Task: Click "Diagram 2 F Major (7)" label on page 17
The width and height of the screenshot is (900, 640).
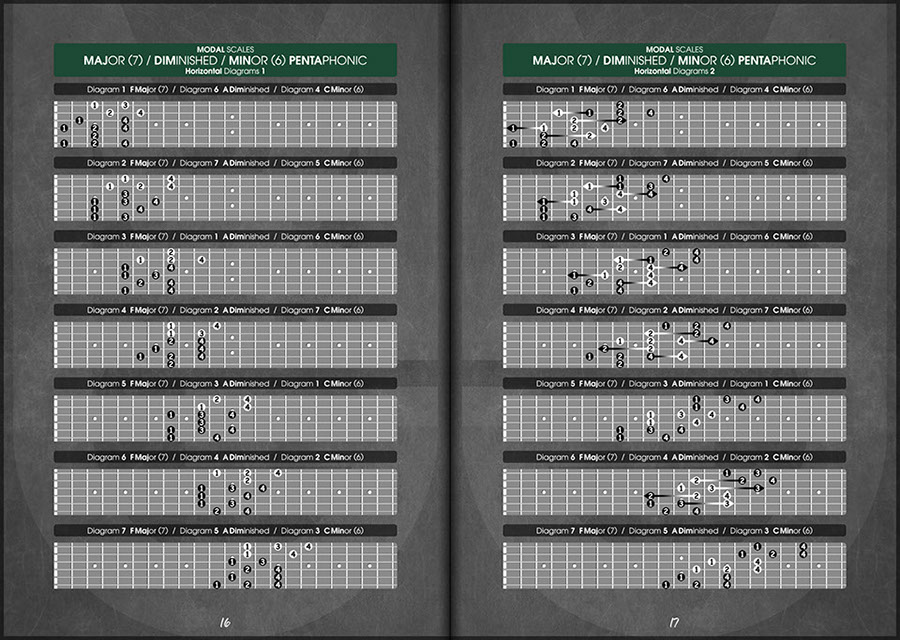Action: [577, 163]
